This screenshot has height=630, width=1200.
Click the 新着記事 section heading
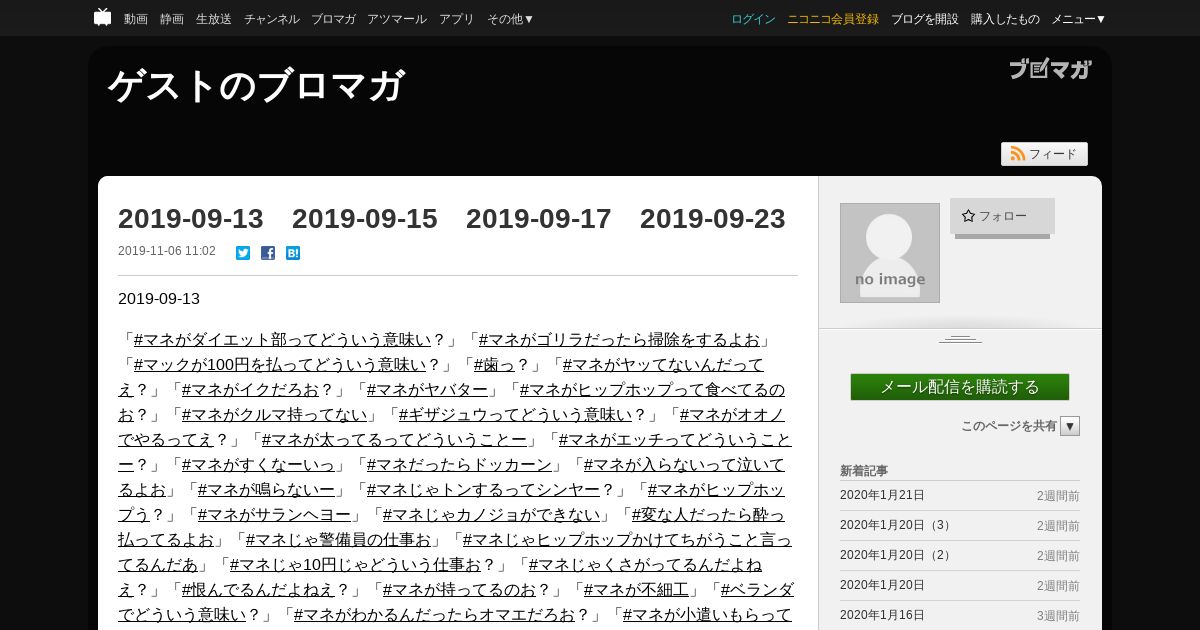(864, 471)
